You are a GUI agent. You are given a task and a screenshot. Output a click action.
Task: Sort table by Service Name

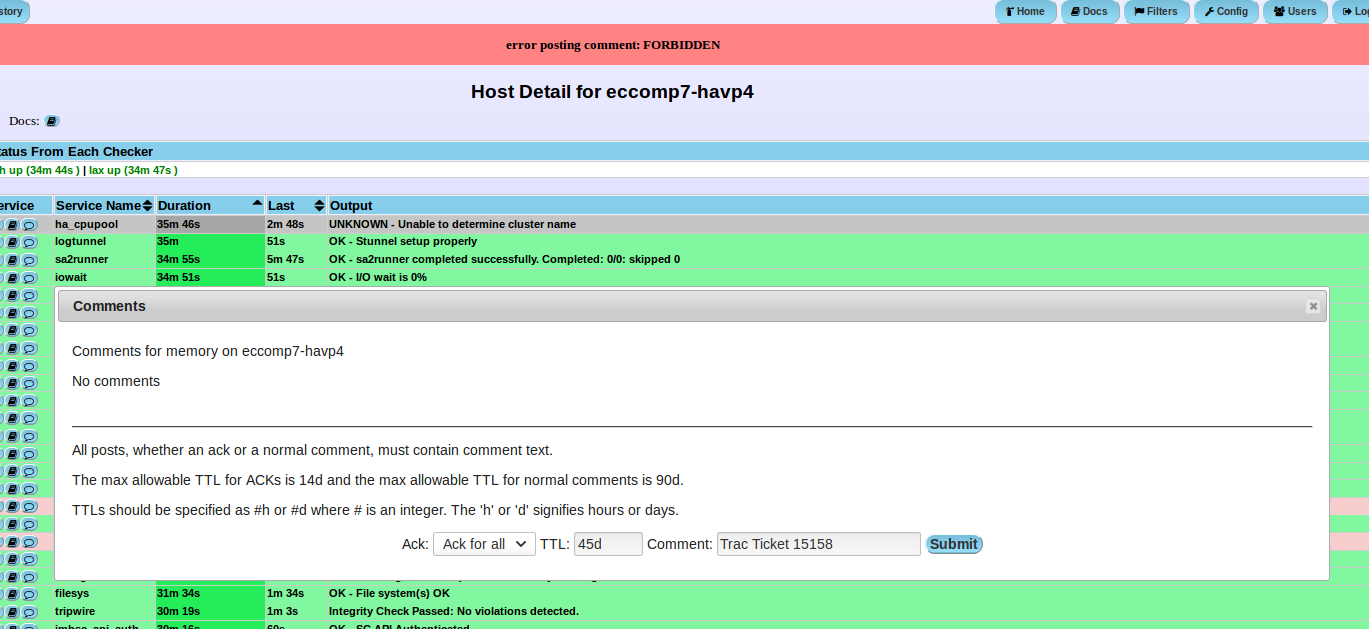(104, 205)
